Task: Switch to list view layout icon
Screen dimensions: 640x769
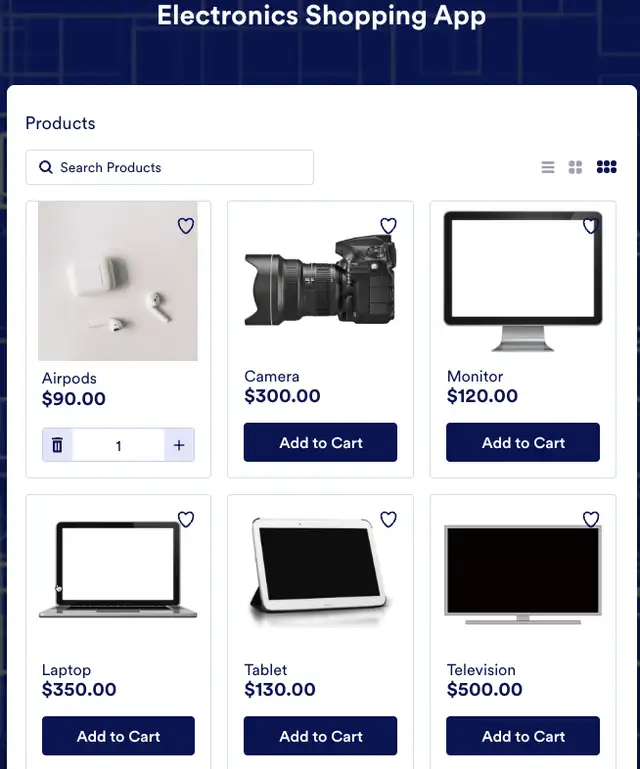Action: (x=548, y=167)
